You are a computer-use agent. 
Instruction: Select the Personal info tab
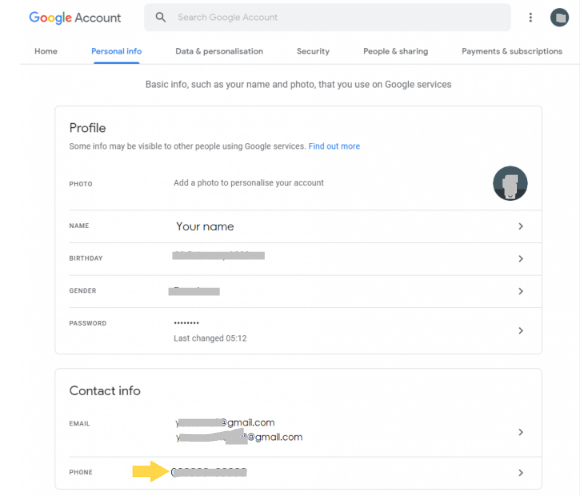coord(117,51)
